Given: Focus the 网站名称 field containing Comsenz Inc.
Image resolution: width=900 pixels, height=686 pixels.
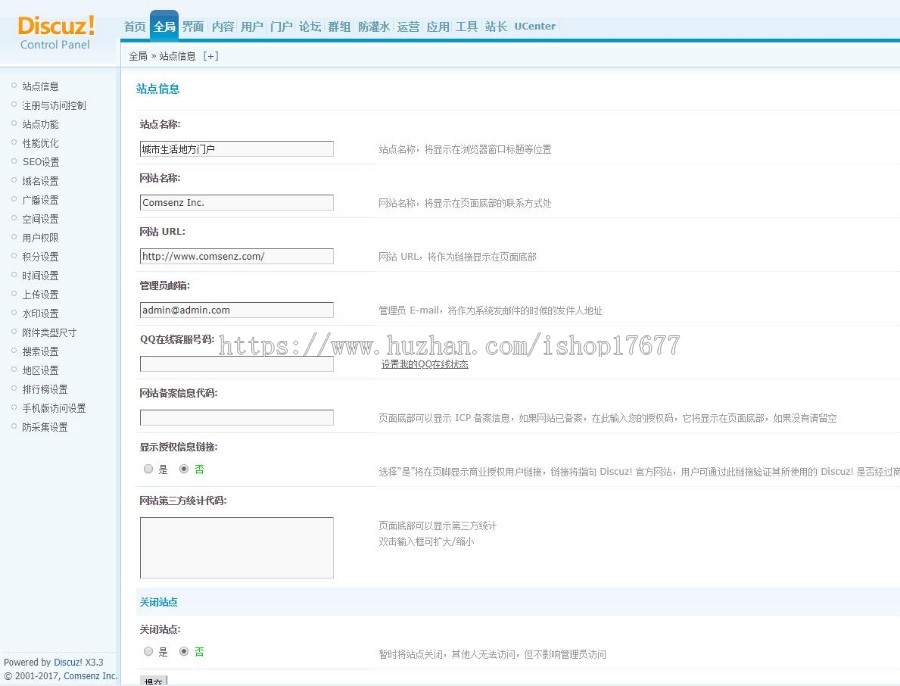Looking at the screenshot, I should tap(236, 203).
